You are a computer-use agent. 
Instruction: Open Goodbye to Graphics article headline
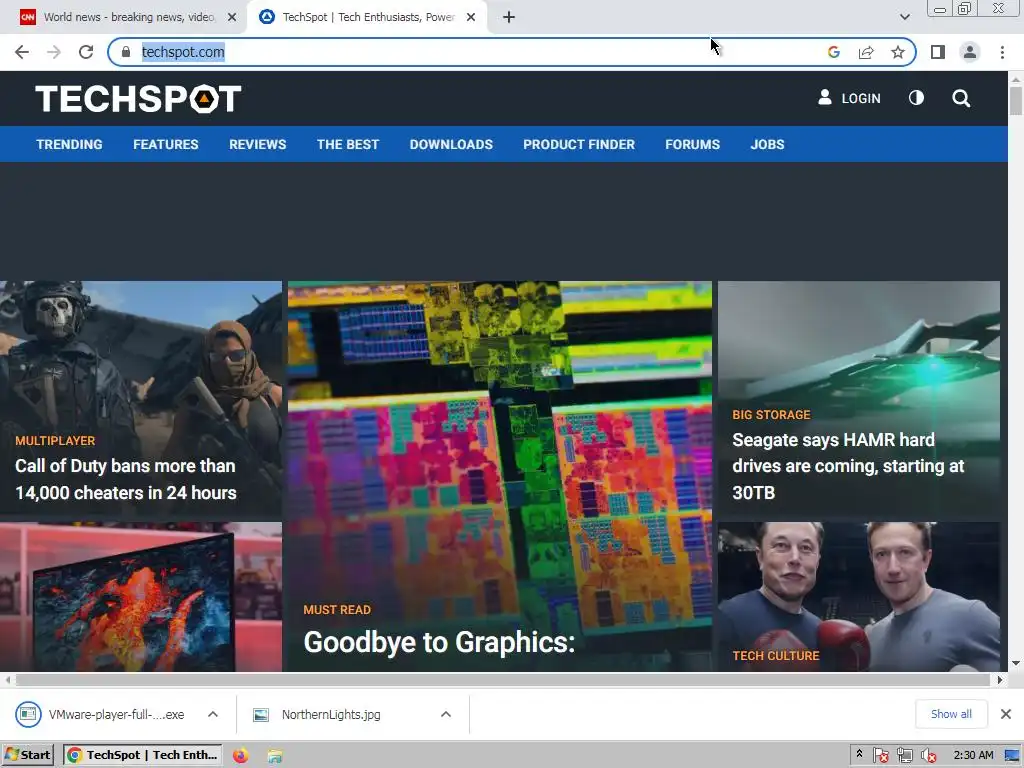[x=439, y=642]
